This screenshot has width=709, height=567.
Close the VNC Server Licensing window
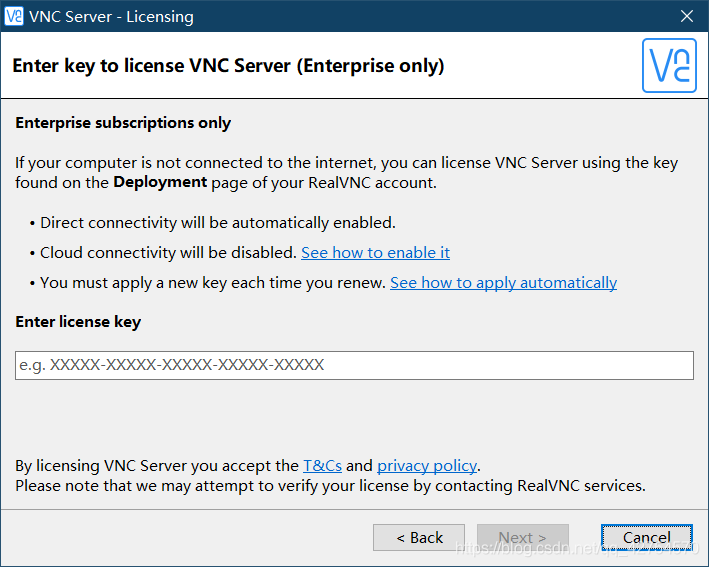[x=687, y=16]
